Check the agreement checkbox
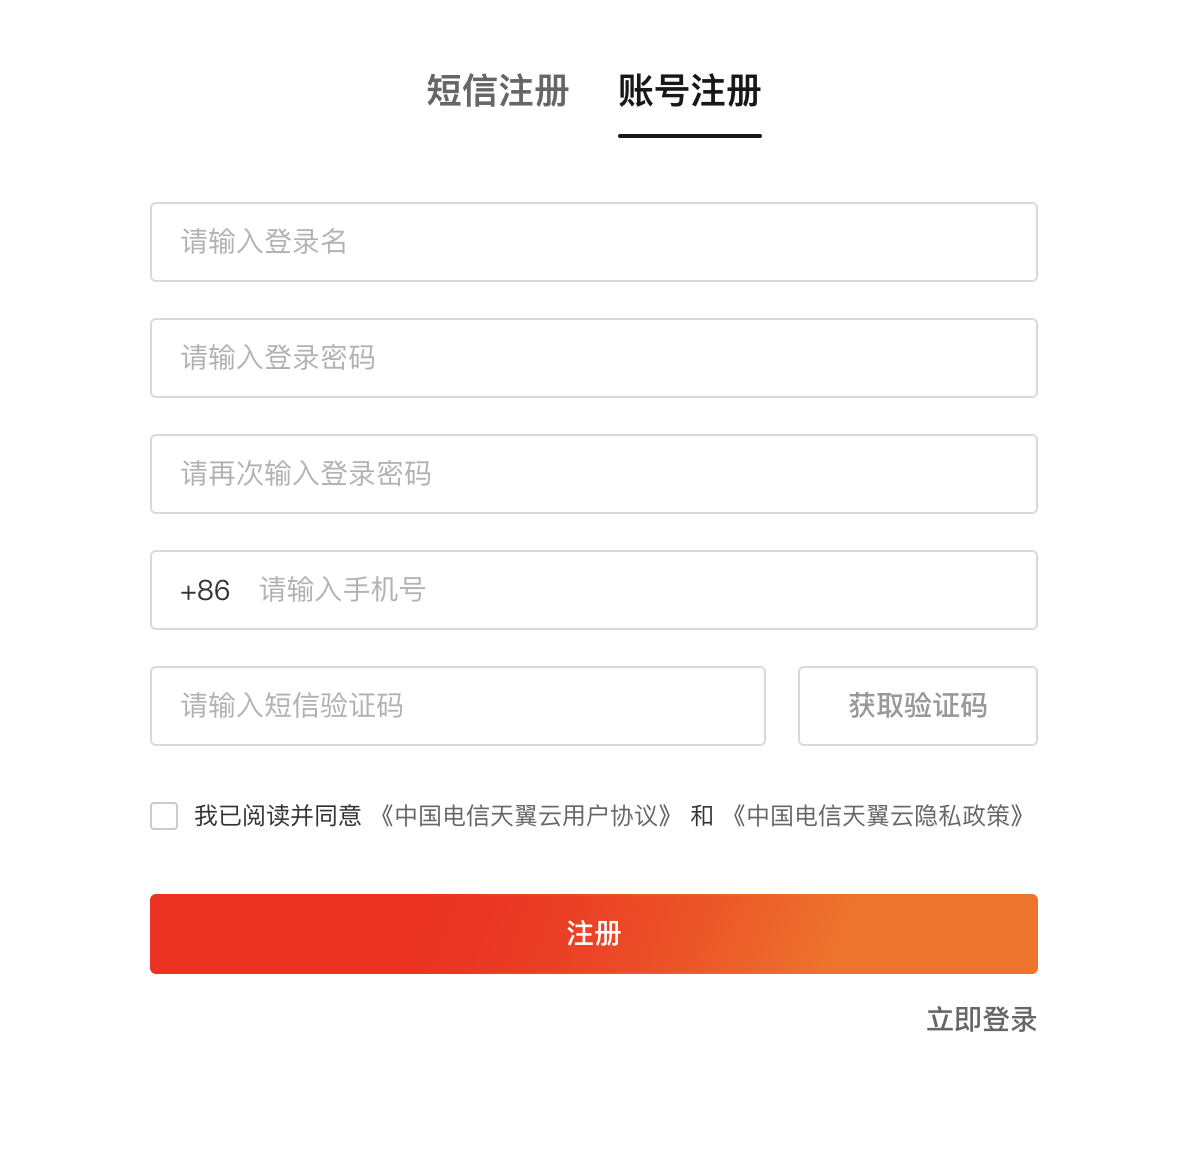Screen dimensions: 1194x1152 pos(164,816)
